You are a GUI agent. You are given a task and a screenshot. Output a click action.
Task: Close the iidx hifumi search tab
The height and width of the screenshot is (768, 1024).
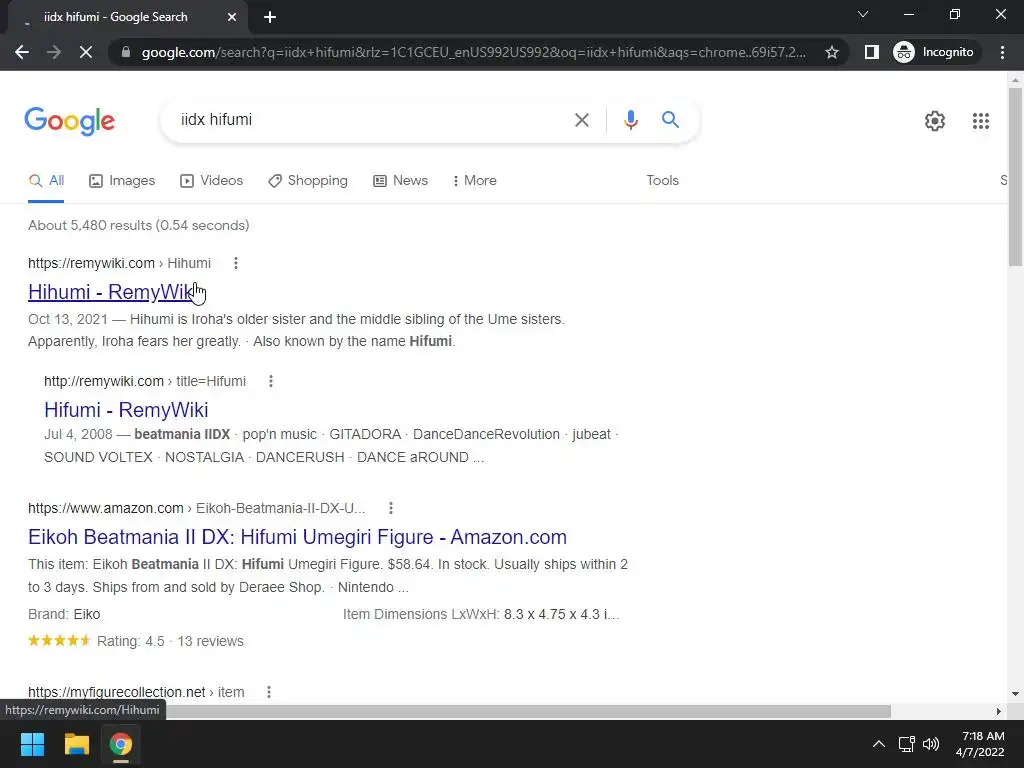[x=232, y=17]
